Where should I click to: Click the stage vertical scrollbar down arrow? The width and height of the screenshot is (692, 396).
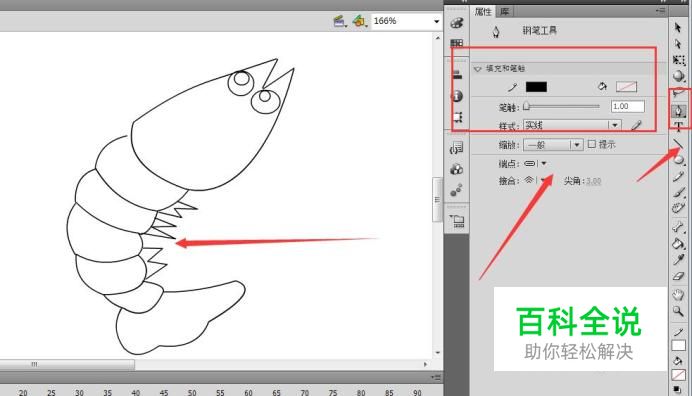pyautogui.click(x=437, y=353)
